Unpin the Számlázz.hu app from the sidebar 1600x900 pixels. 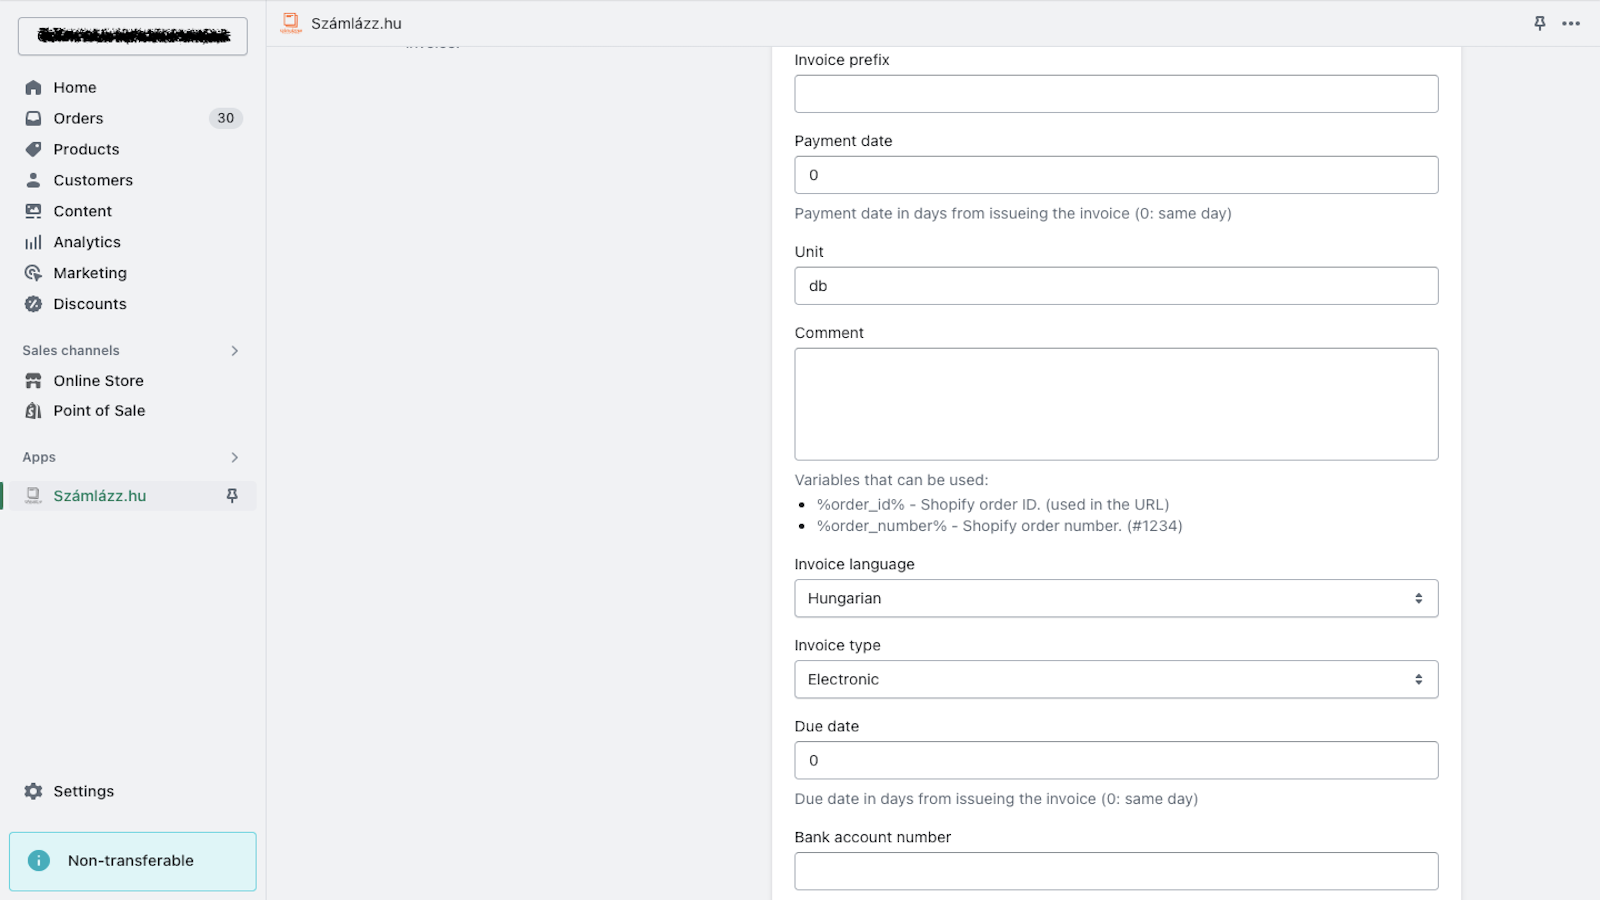point(231,494)
